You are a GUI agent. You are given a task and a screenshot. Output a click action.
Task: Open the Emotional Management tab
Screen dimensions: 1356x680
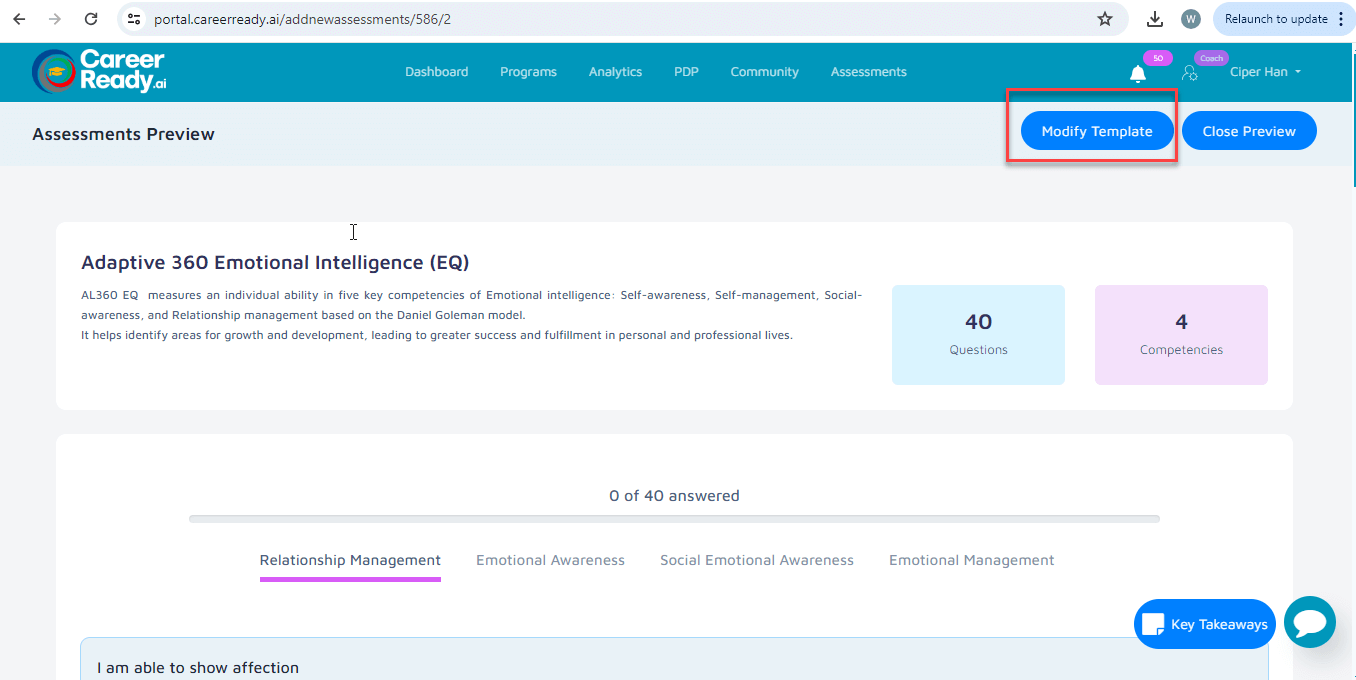(971, 560)
